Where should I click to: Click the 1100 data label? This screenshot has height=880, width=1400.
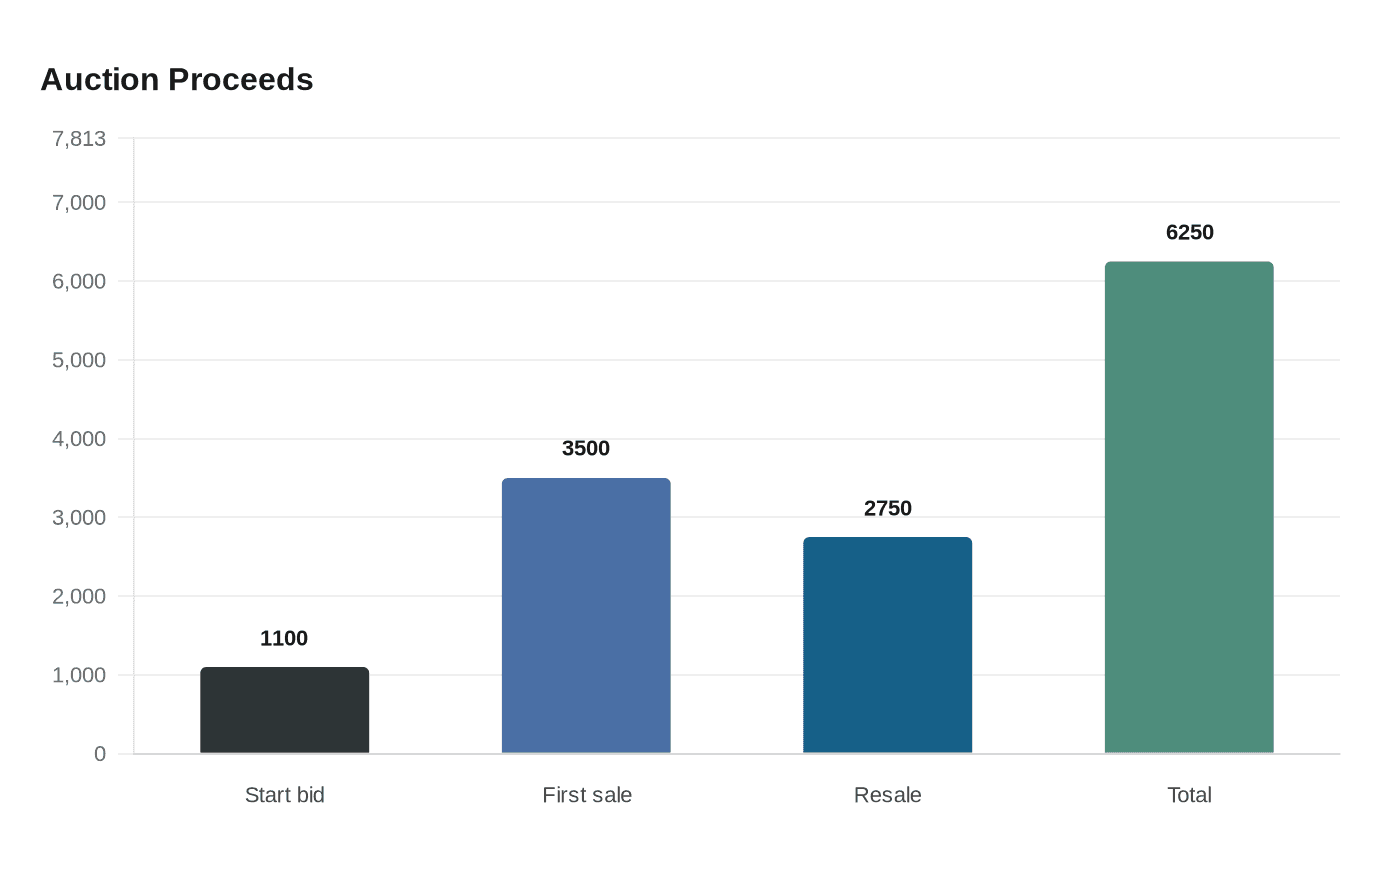(284, 638)
